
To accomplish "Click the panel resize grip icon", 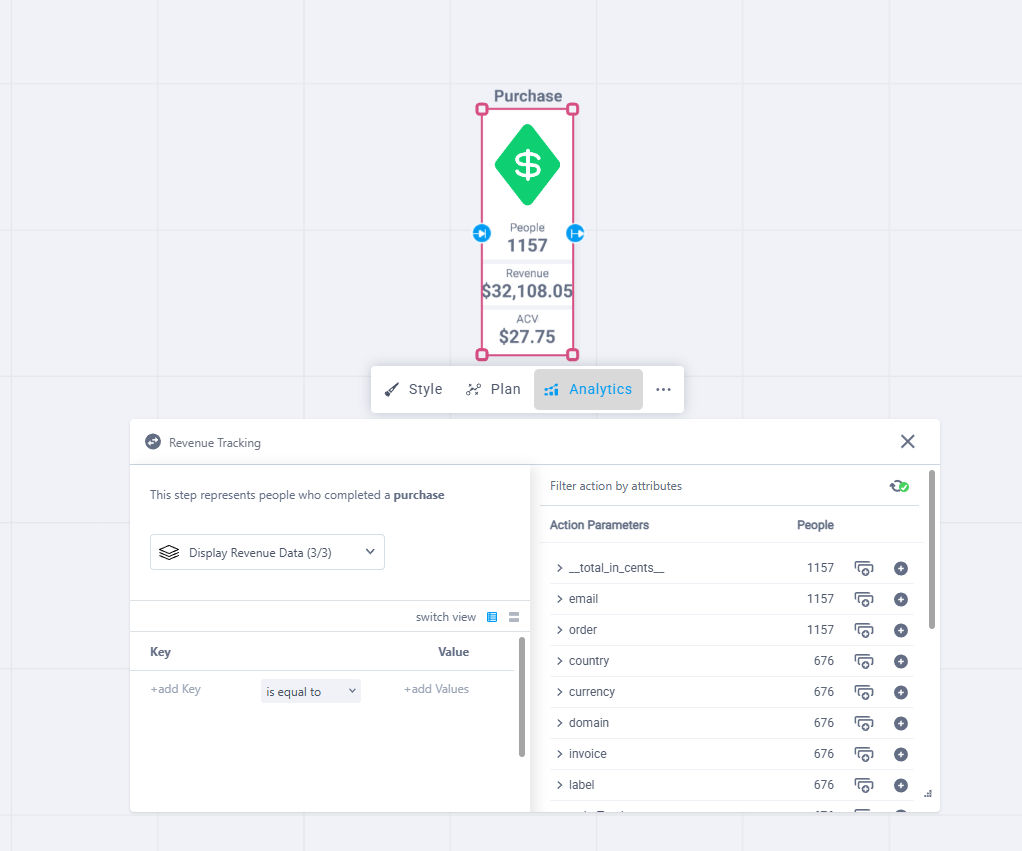I will (928, 794).
